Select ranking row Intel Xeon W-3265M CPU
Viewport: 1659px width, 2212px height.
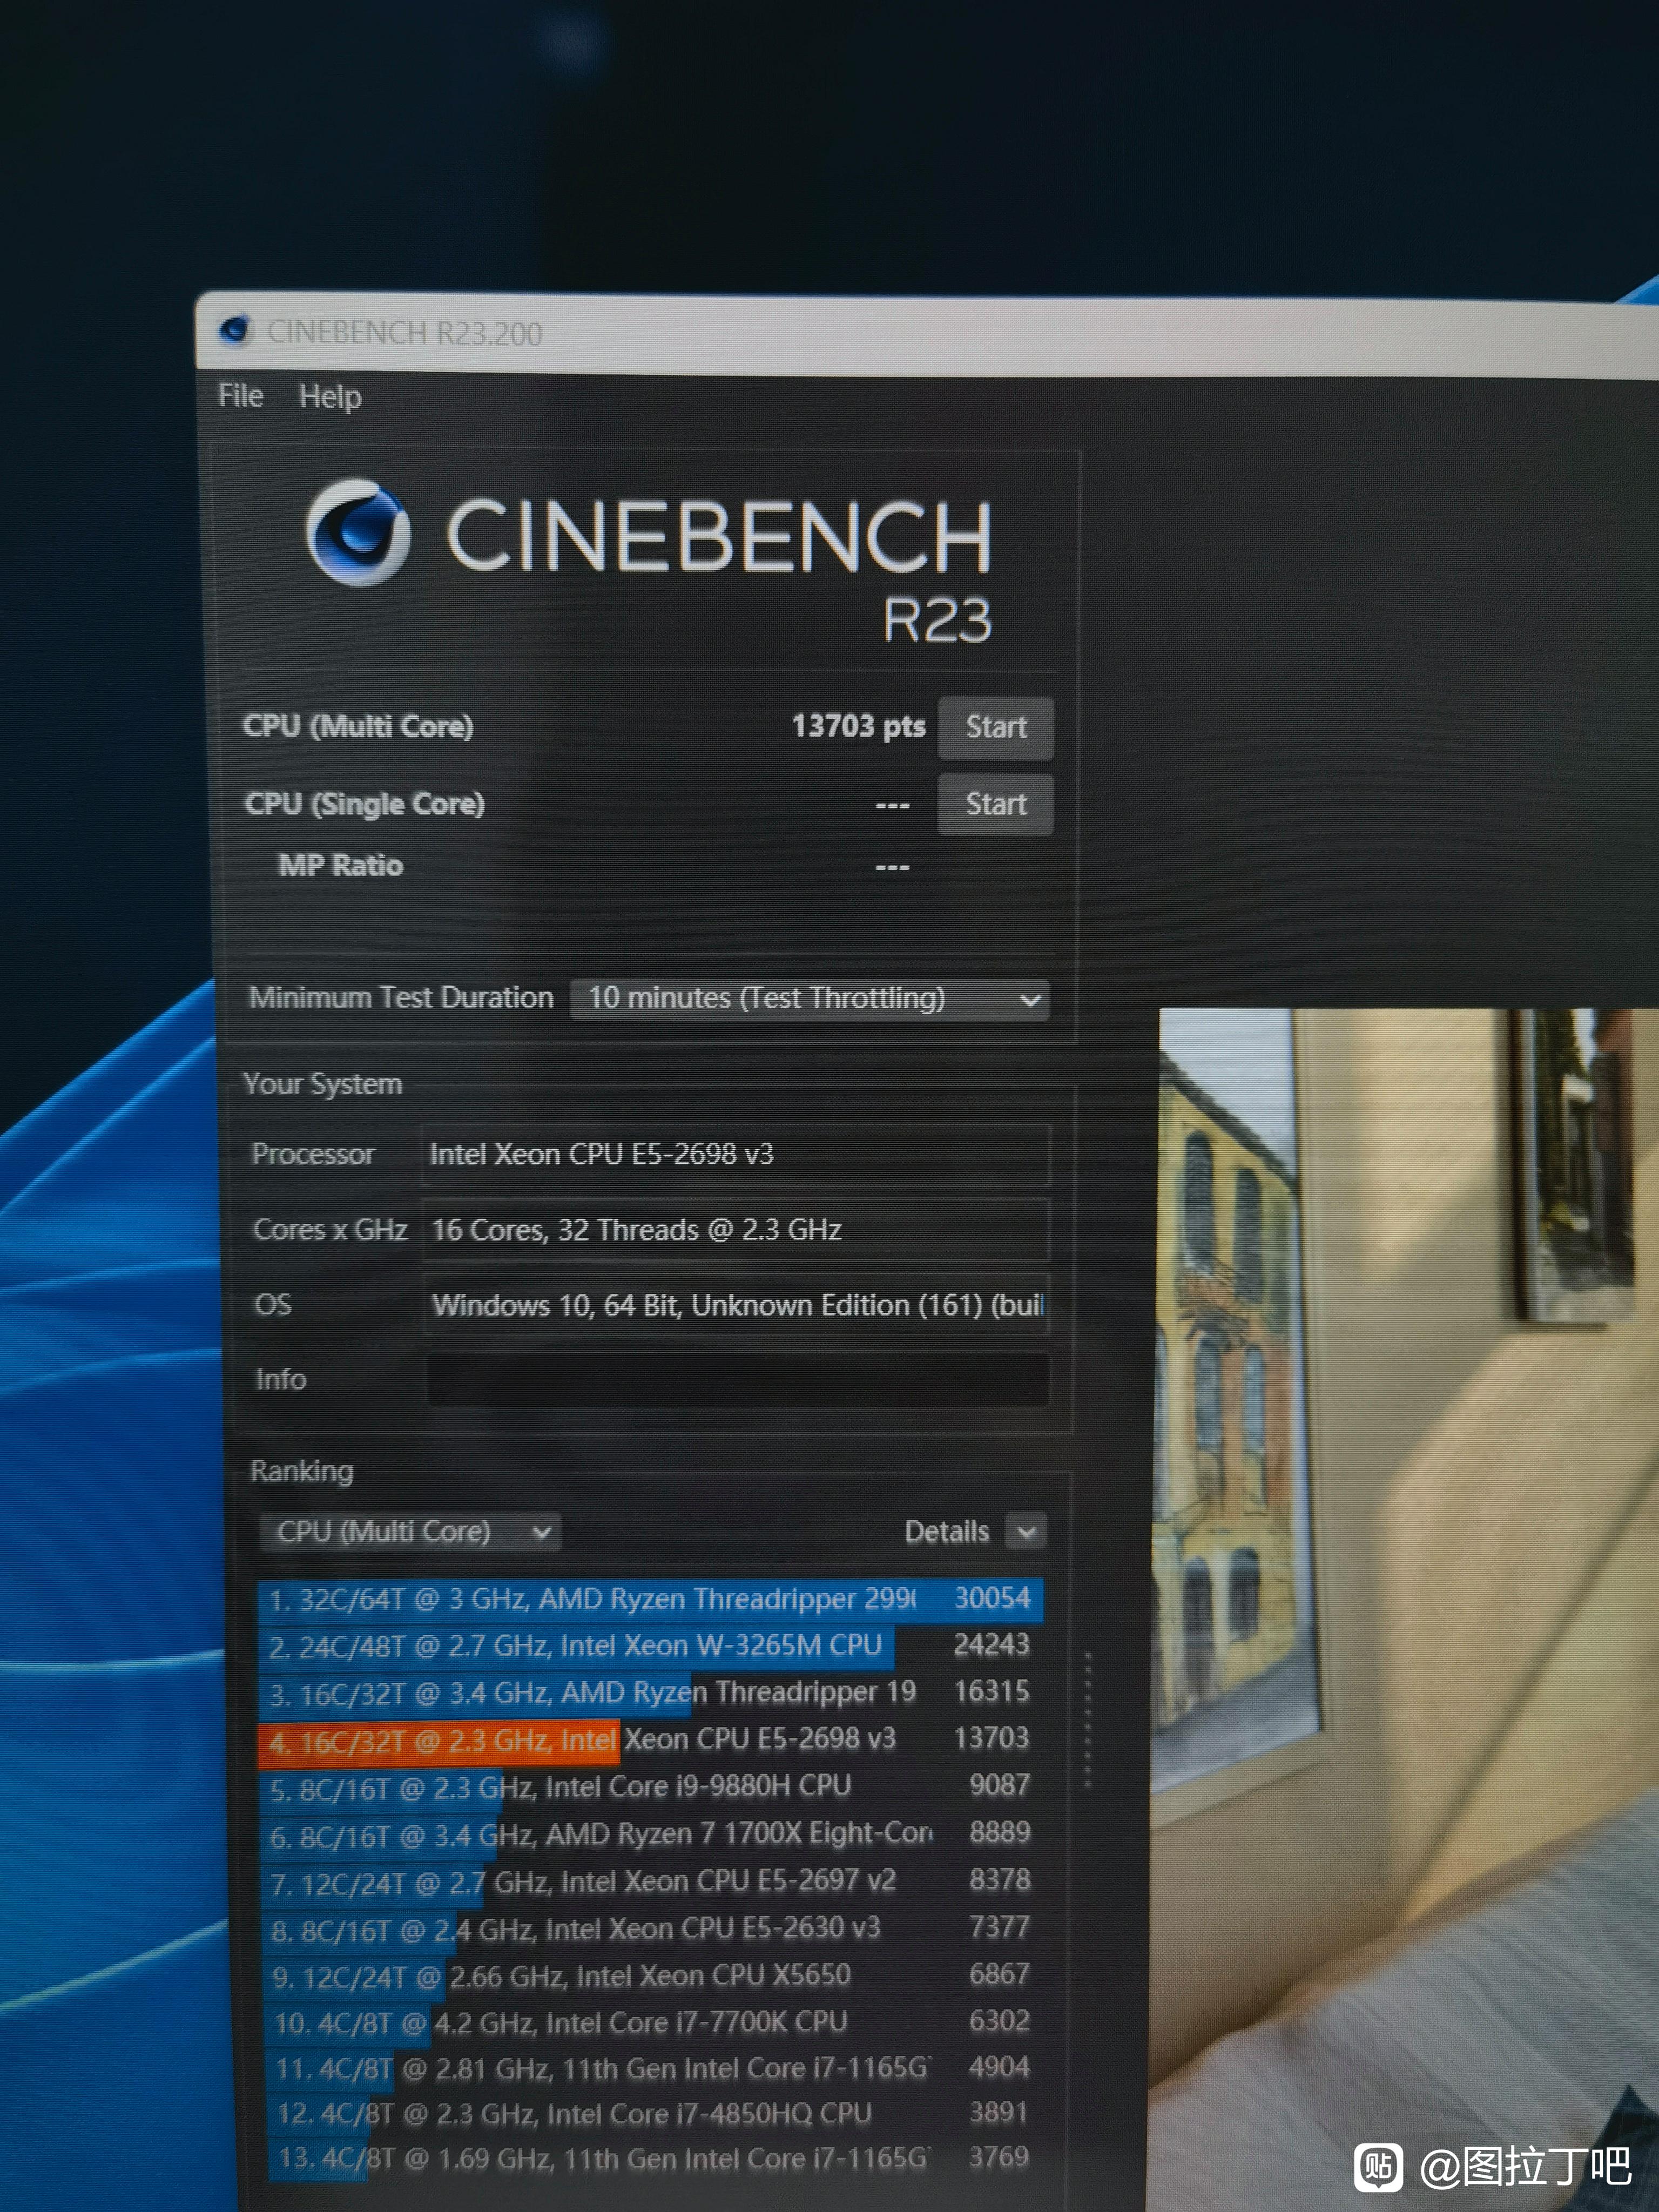(650, 1645)
